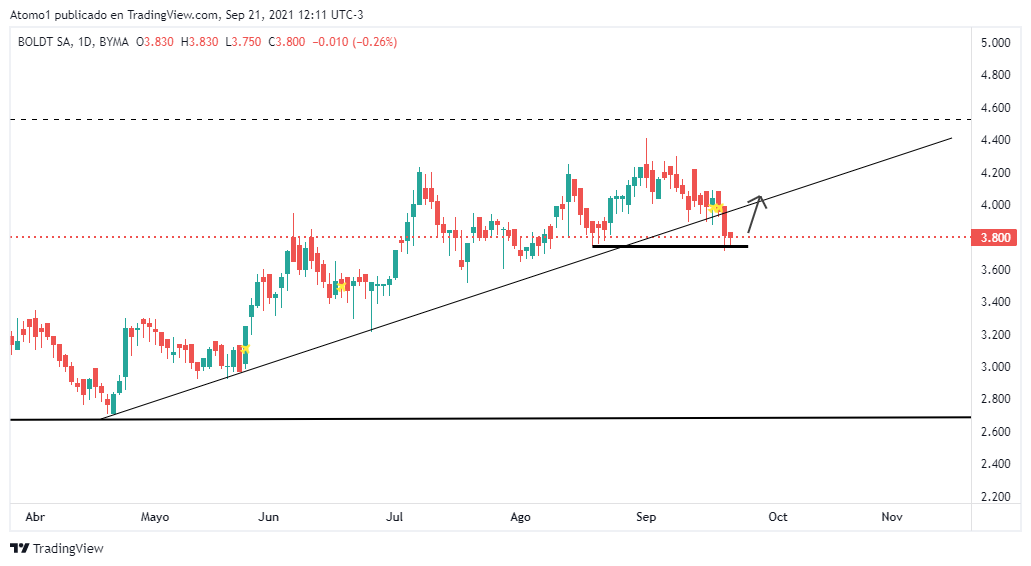This screenshot has width=1031, height=566.
Task: Select the short thick support line near 3.750
Action: coord(670,246)
